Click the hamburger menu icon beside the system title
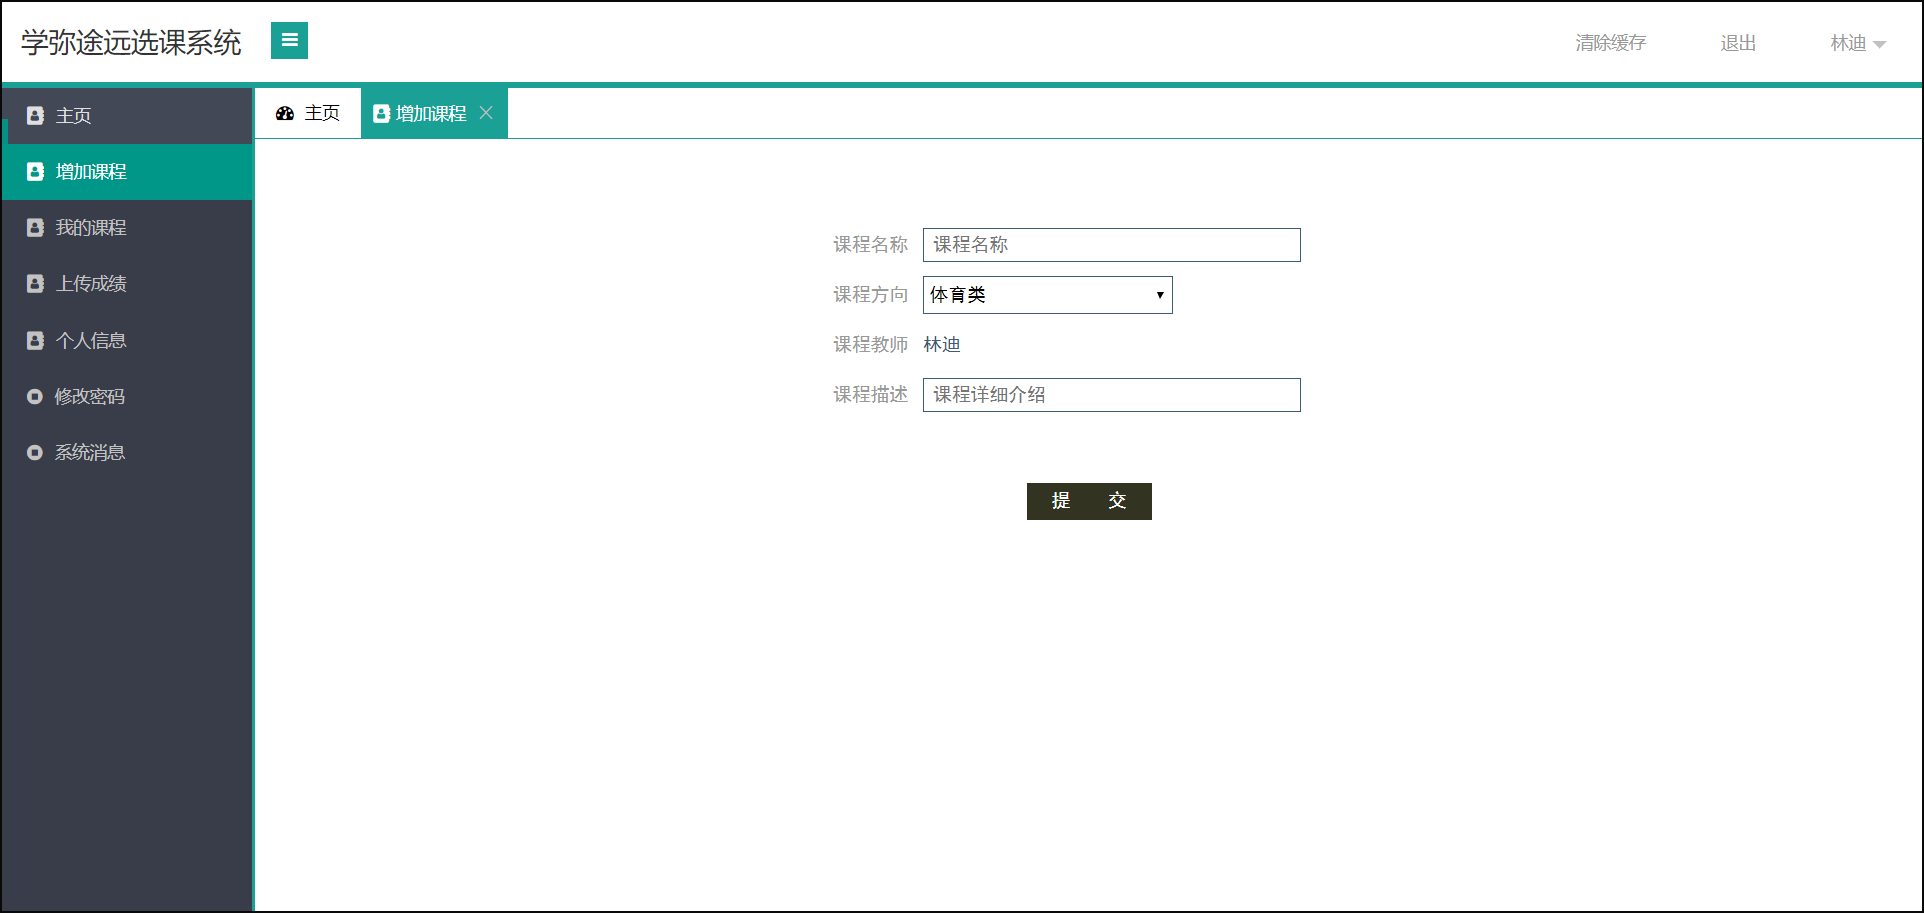1924x913 pixels. click(x=289, y=41)
